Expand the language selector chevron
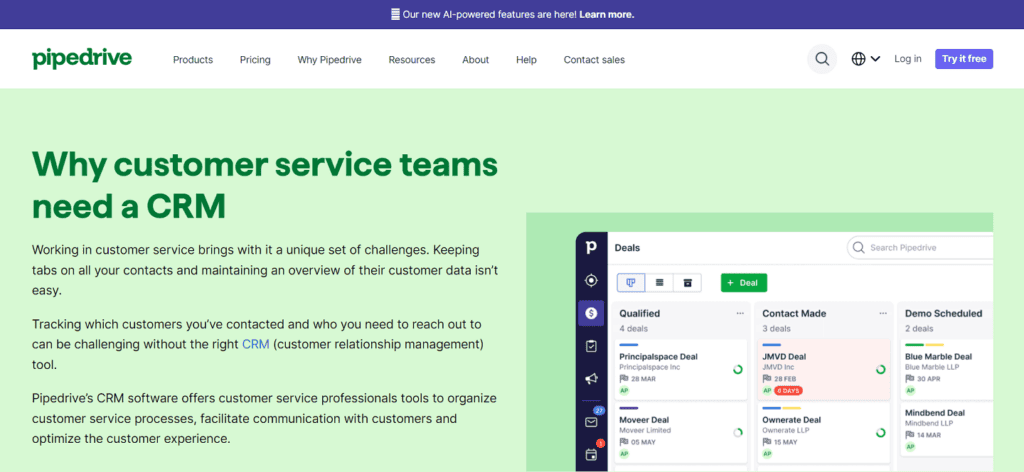1024x472 pixels. 875,59
